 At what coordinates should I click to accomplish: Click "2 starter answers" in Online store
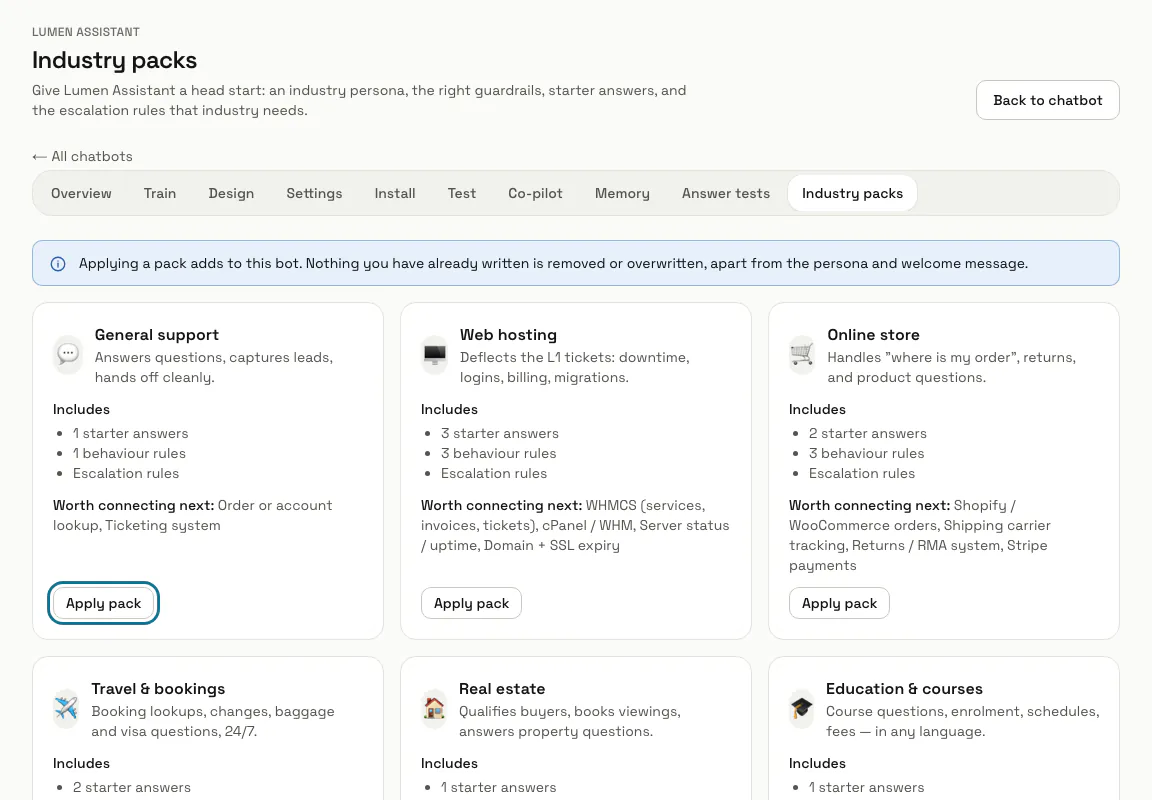[x=868, y=433]
